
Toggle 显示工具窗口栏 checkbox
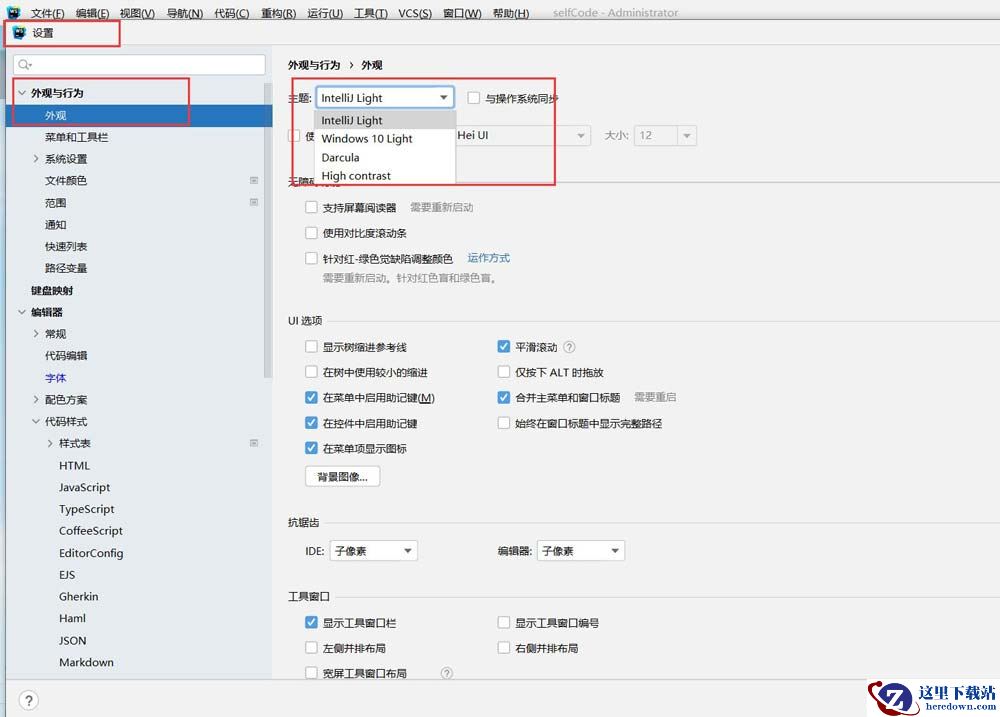tap(311, 622)
